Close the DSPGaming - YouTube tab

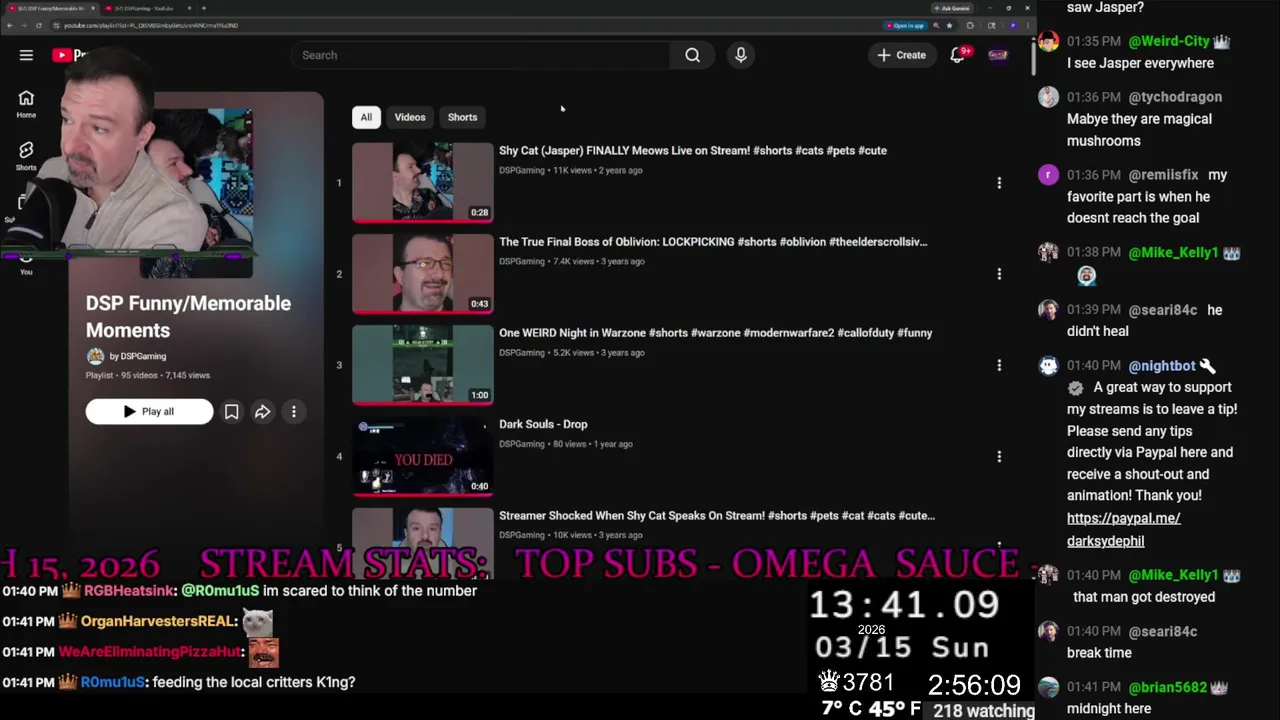point(189,8)
